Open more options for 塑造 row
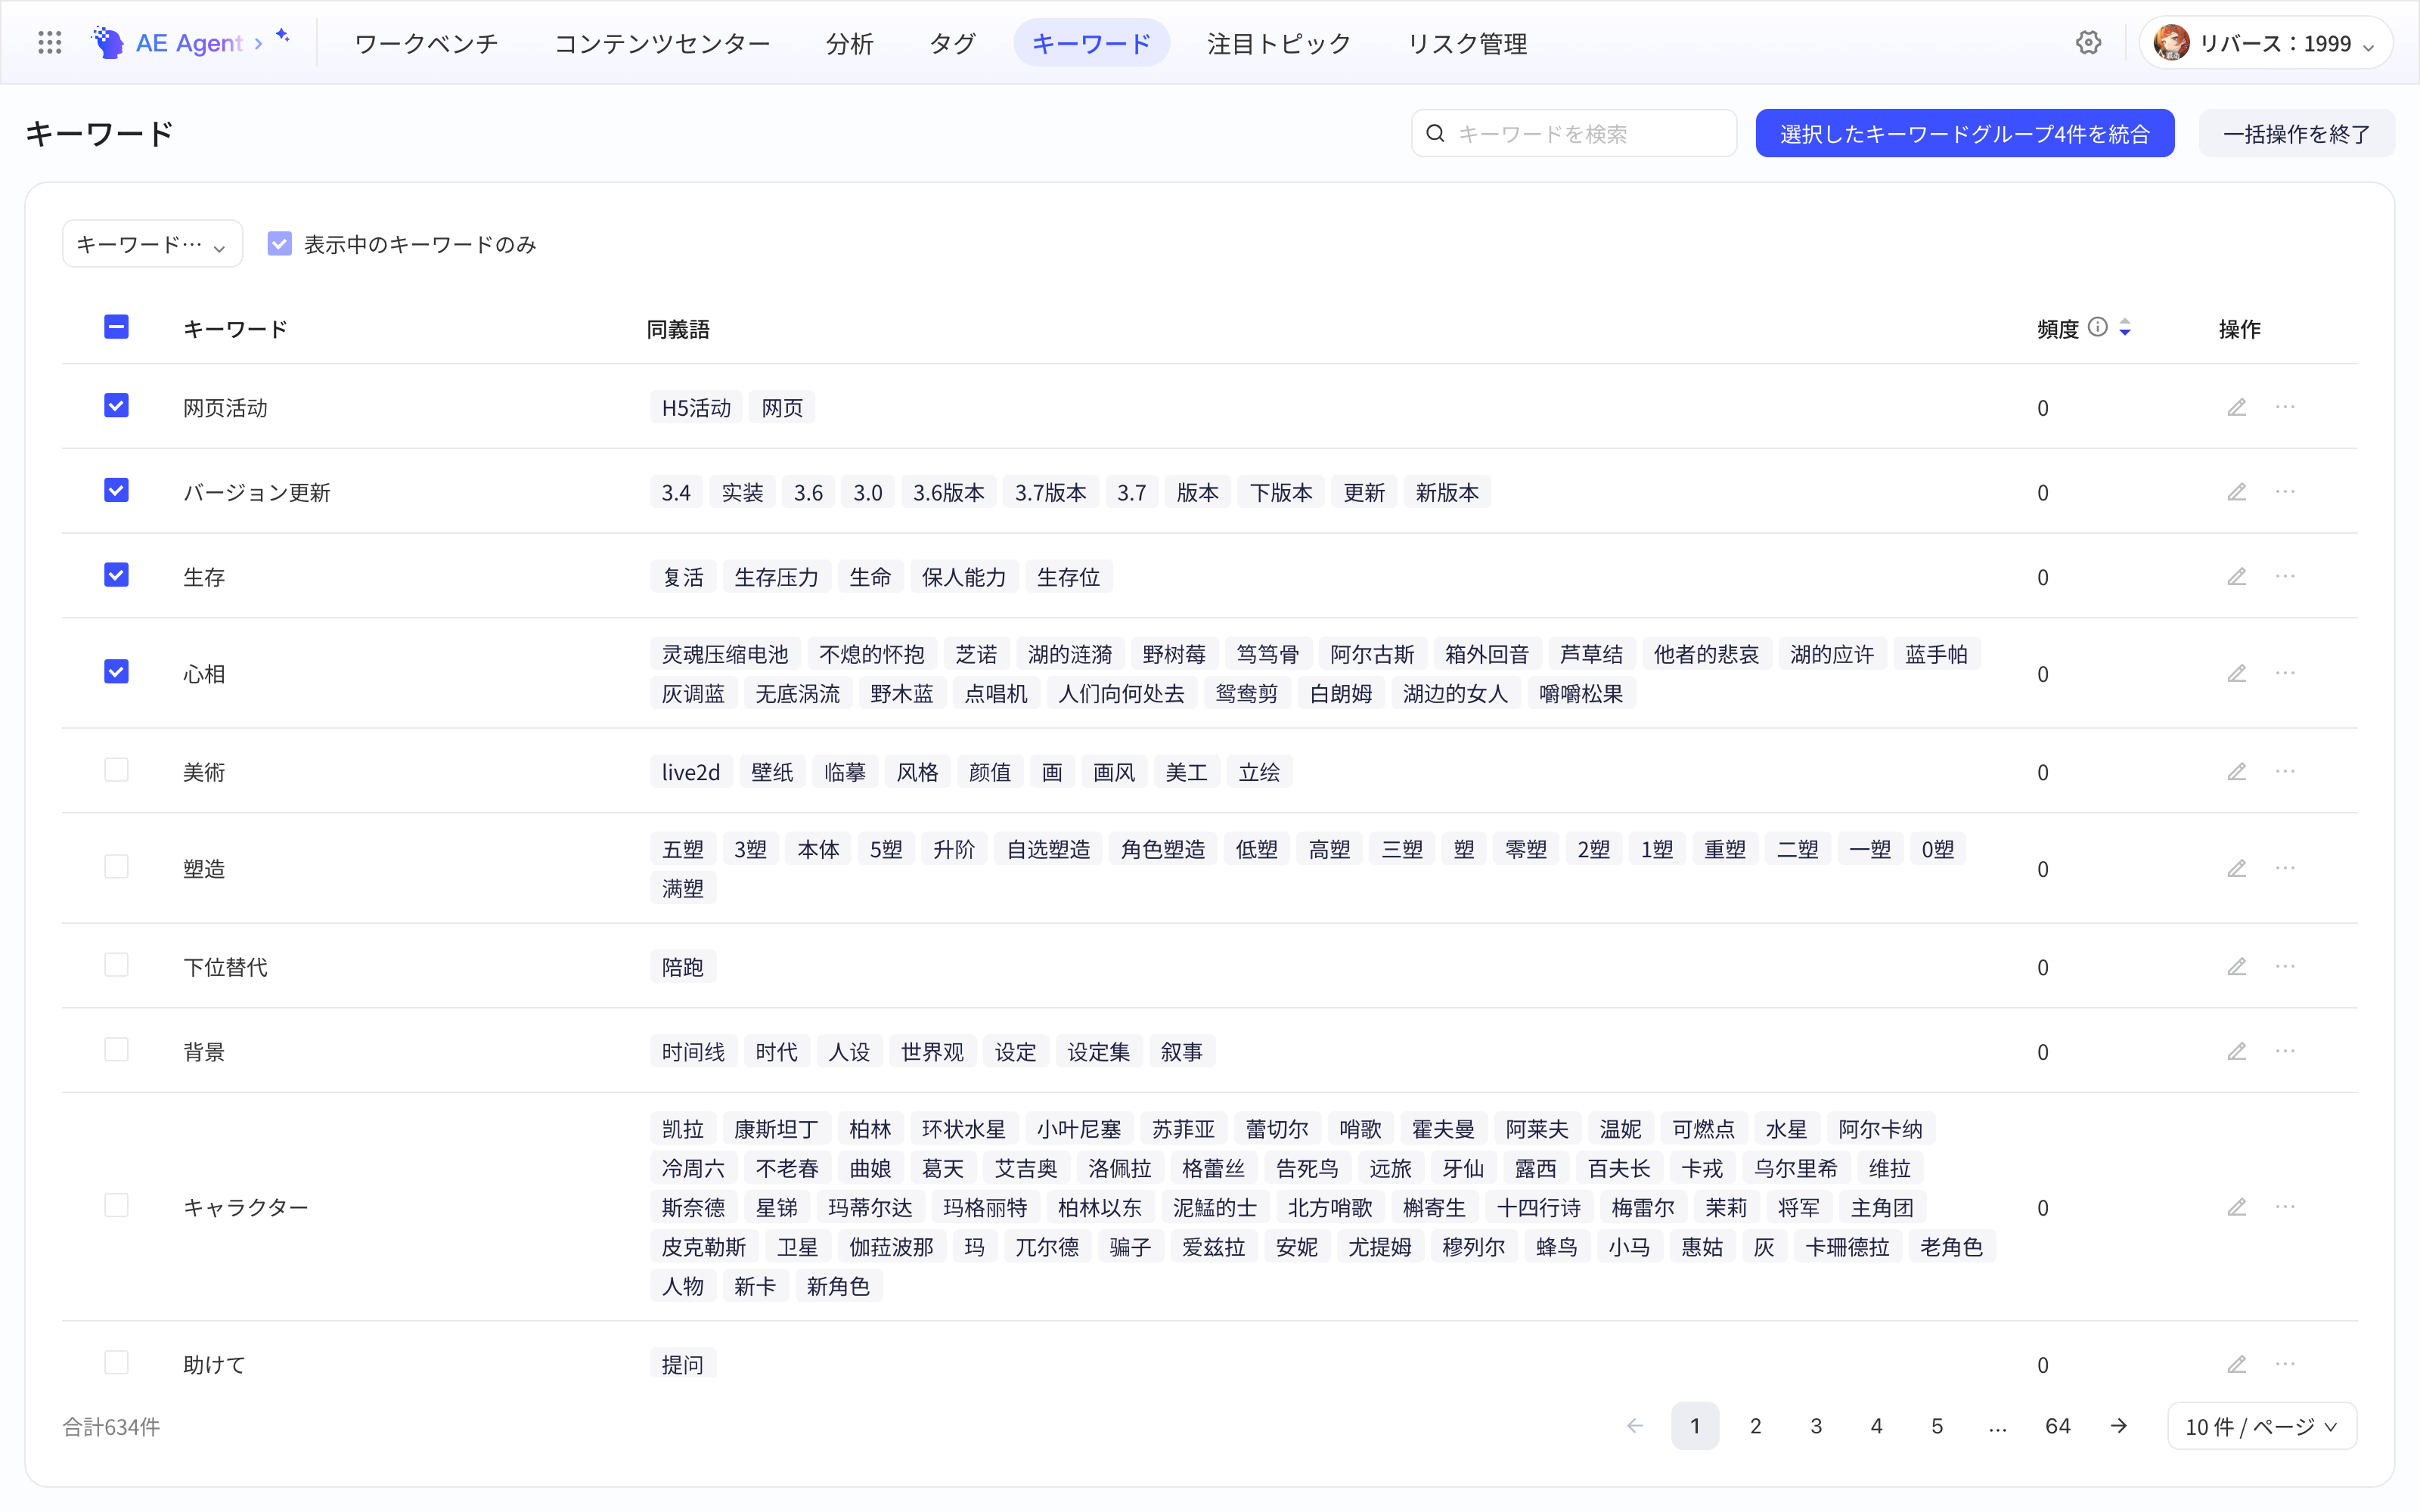Image resolution: width=2420 pixels, height=1512 pixels. pos(2285,868)
